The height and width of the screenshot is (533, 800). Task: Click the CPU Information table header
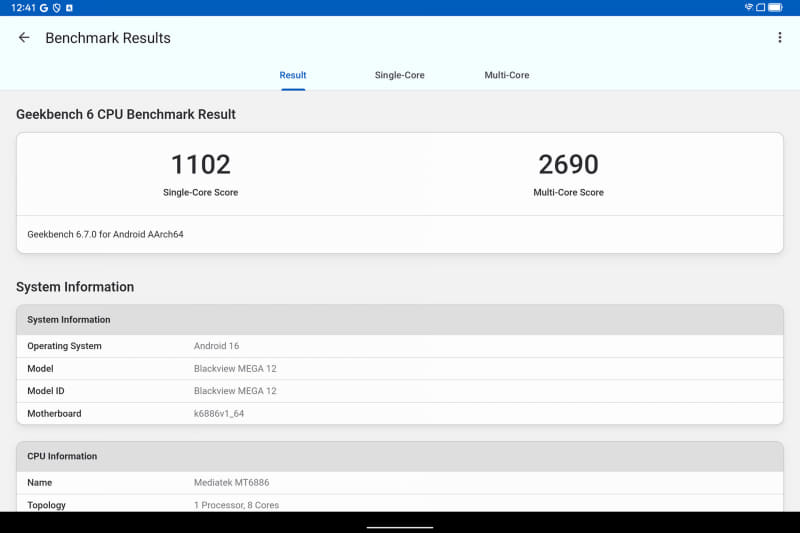[400, 456]
